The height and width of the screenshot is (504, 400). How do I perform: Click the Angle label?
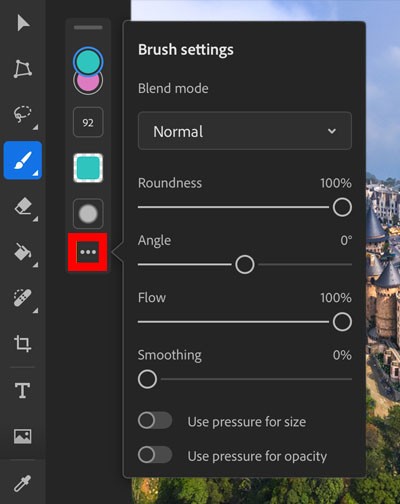click(x=154, y=241)
